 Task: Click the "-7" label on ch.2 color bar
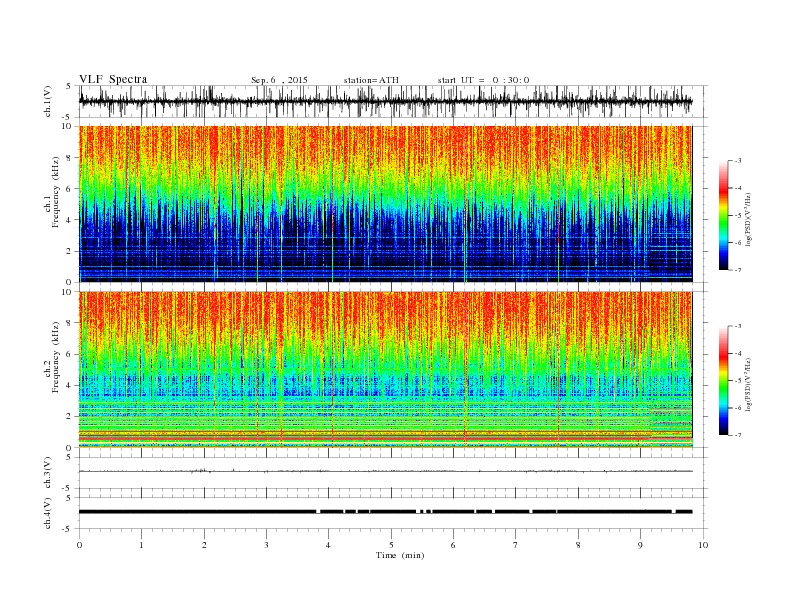tap(737, 435)
